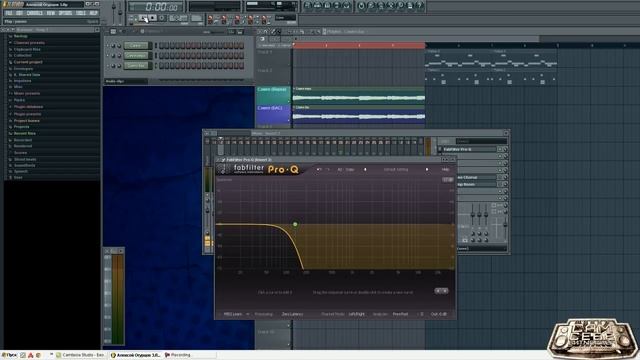Screen dimensions: 640x360
Task: Expand the Mixer presets folder
Action: click(x=27, y=93)
